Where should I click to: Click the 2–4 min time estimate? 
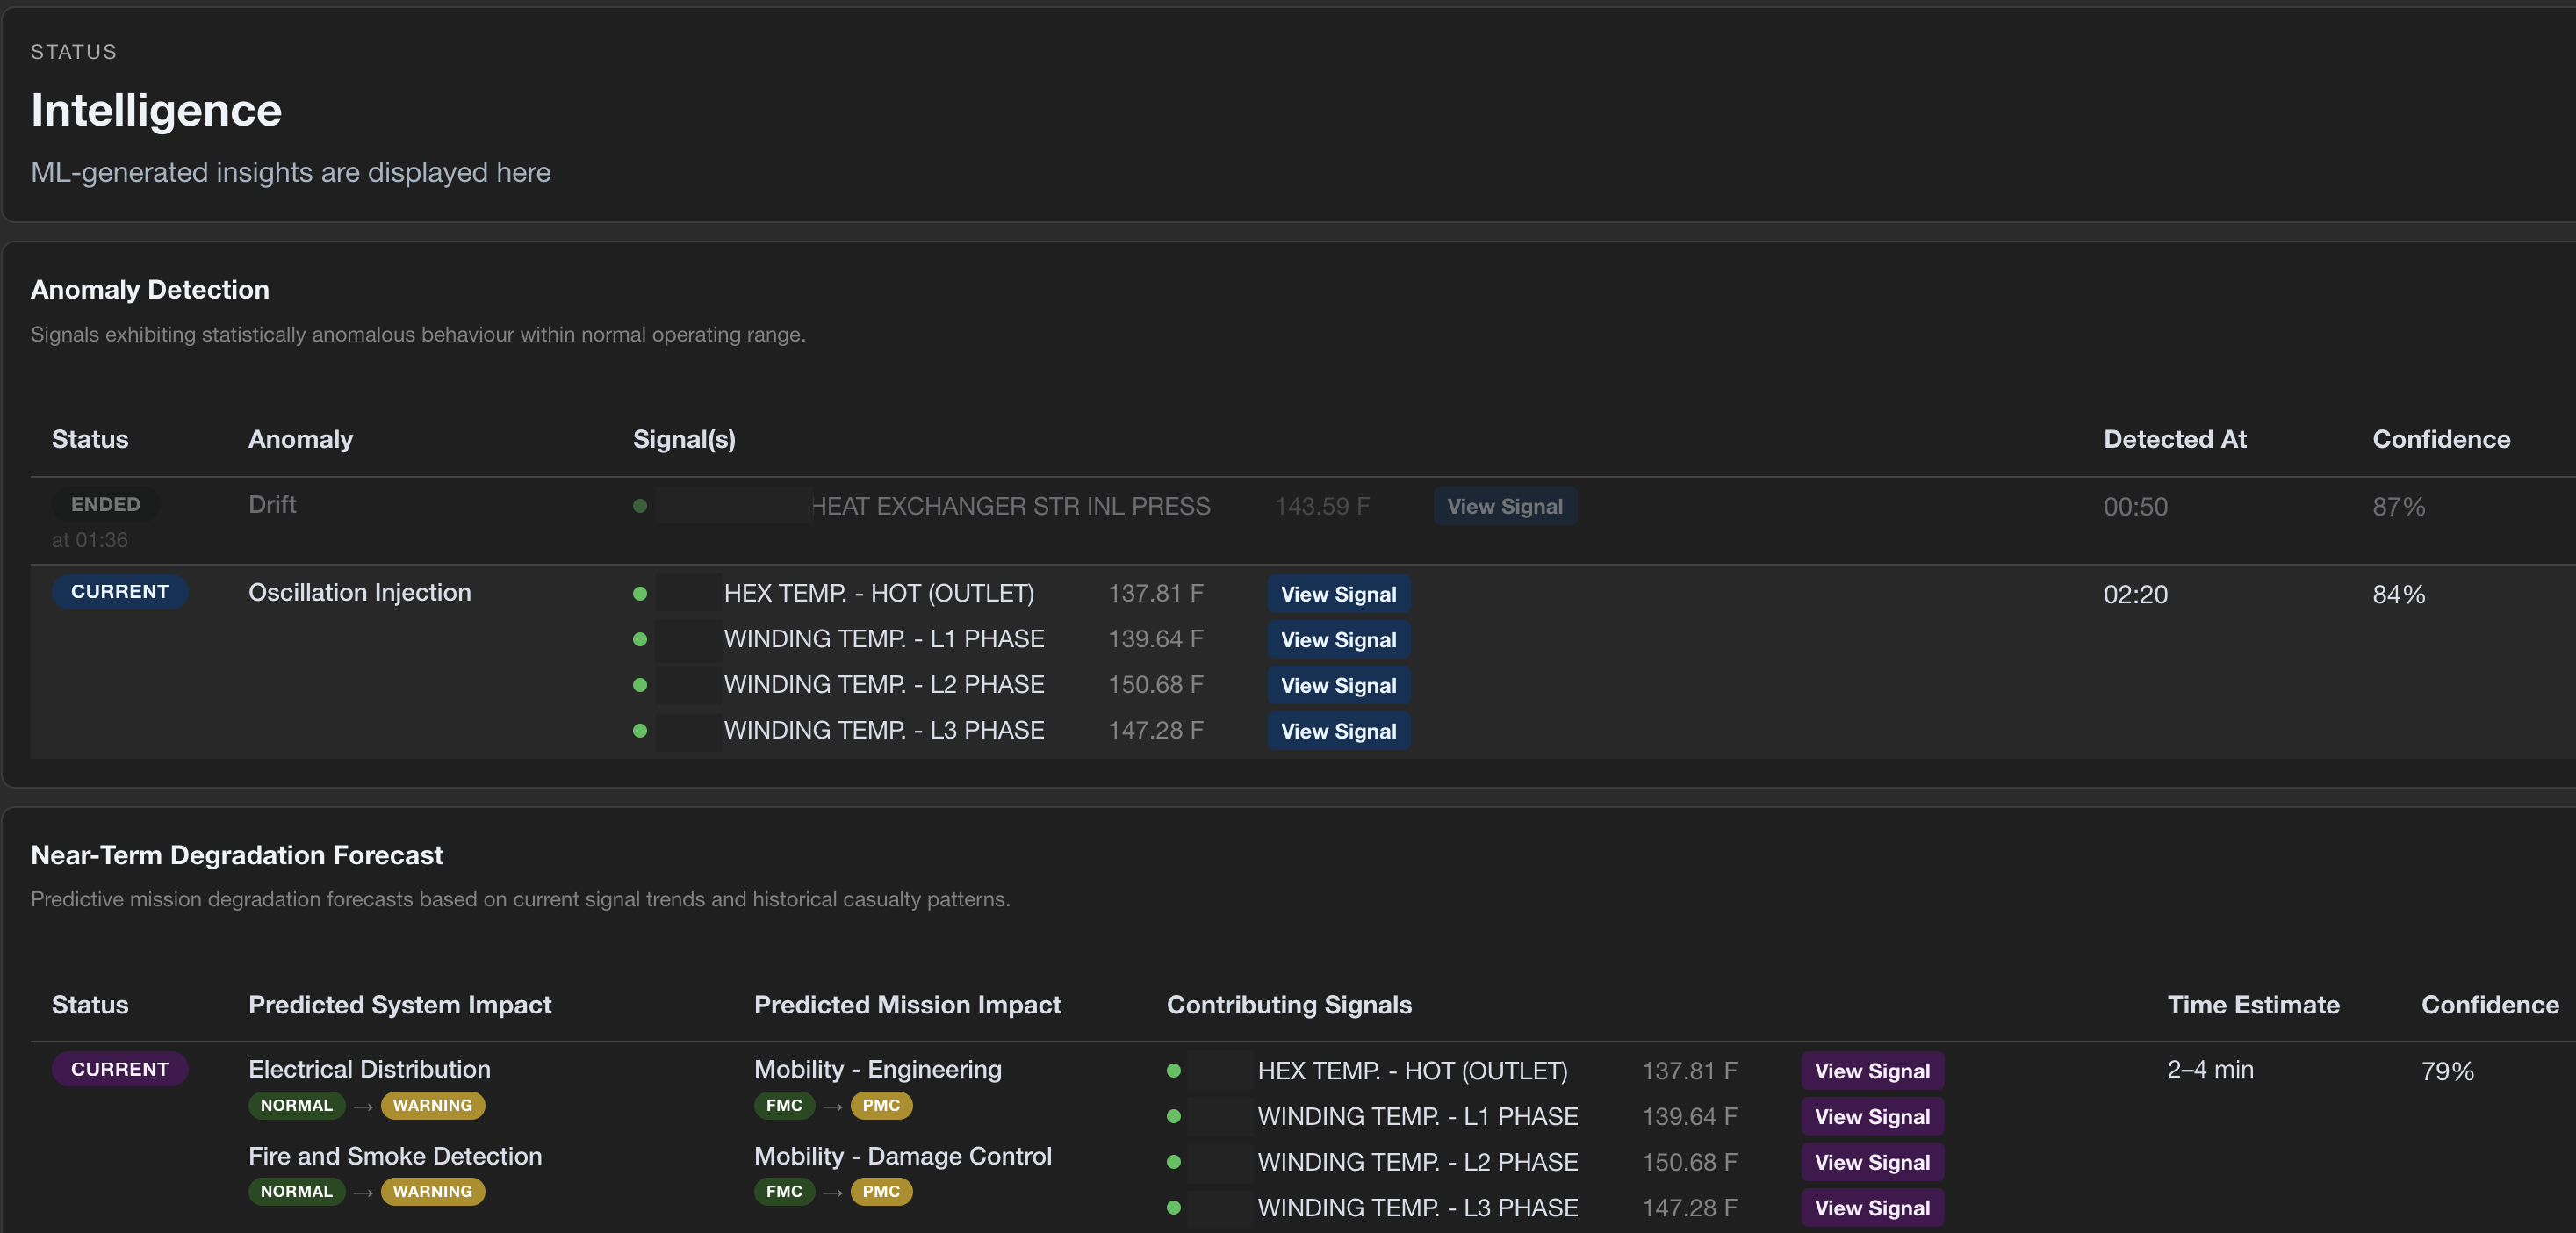point(2210,1069)
